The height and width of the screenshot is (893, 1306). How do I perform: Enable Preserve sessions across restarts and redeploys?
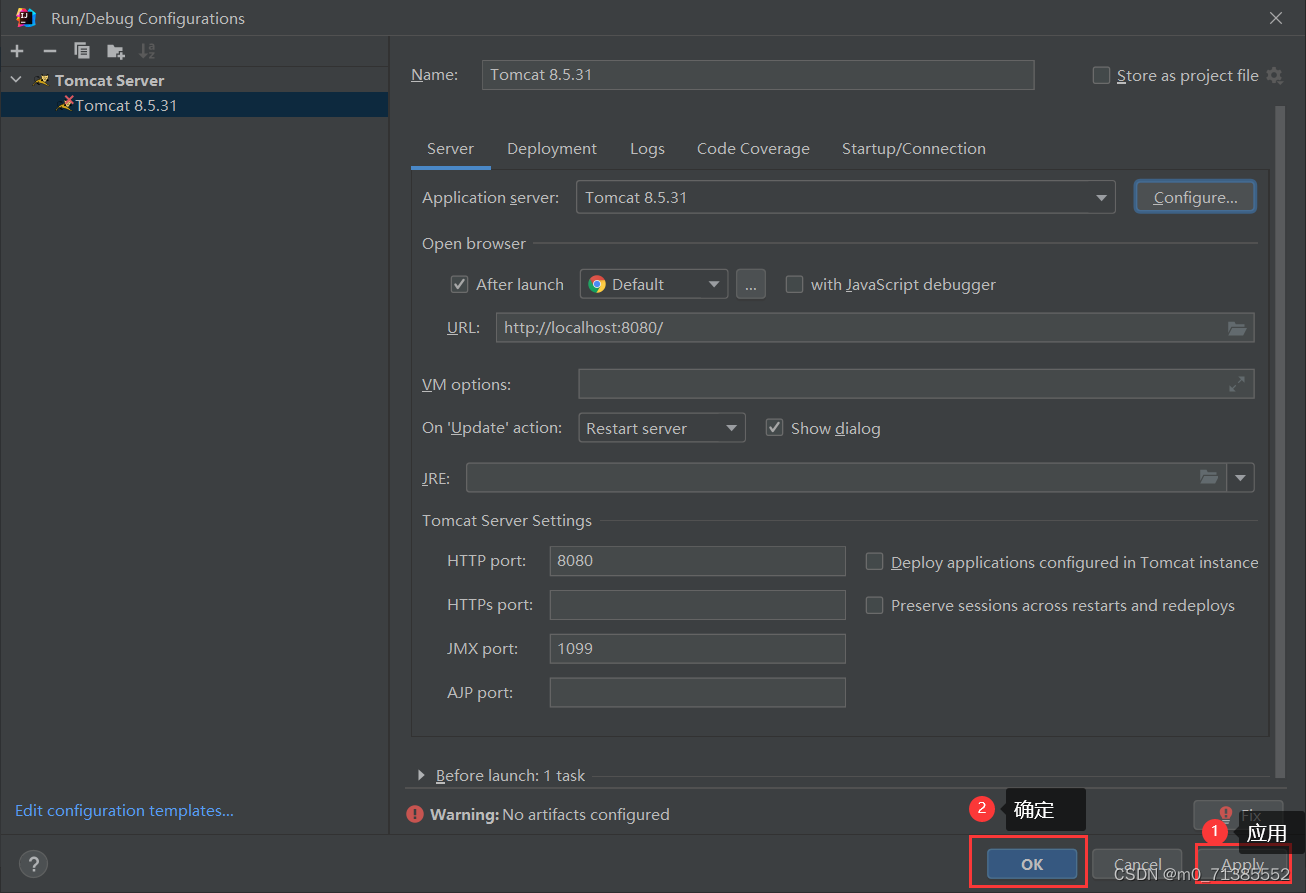[874, 605]
